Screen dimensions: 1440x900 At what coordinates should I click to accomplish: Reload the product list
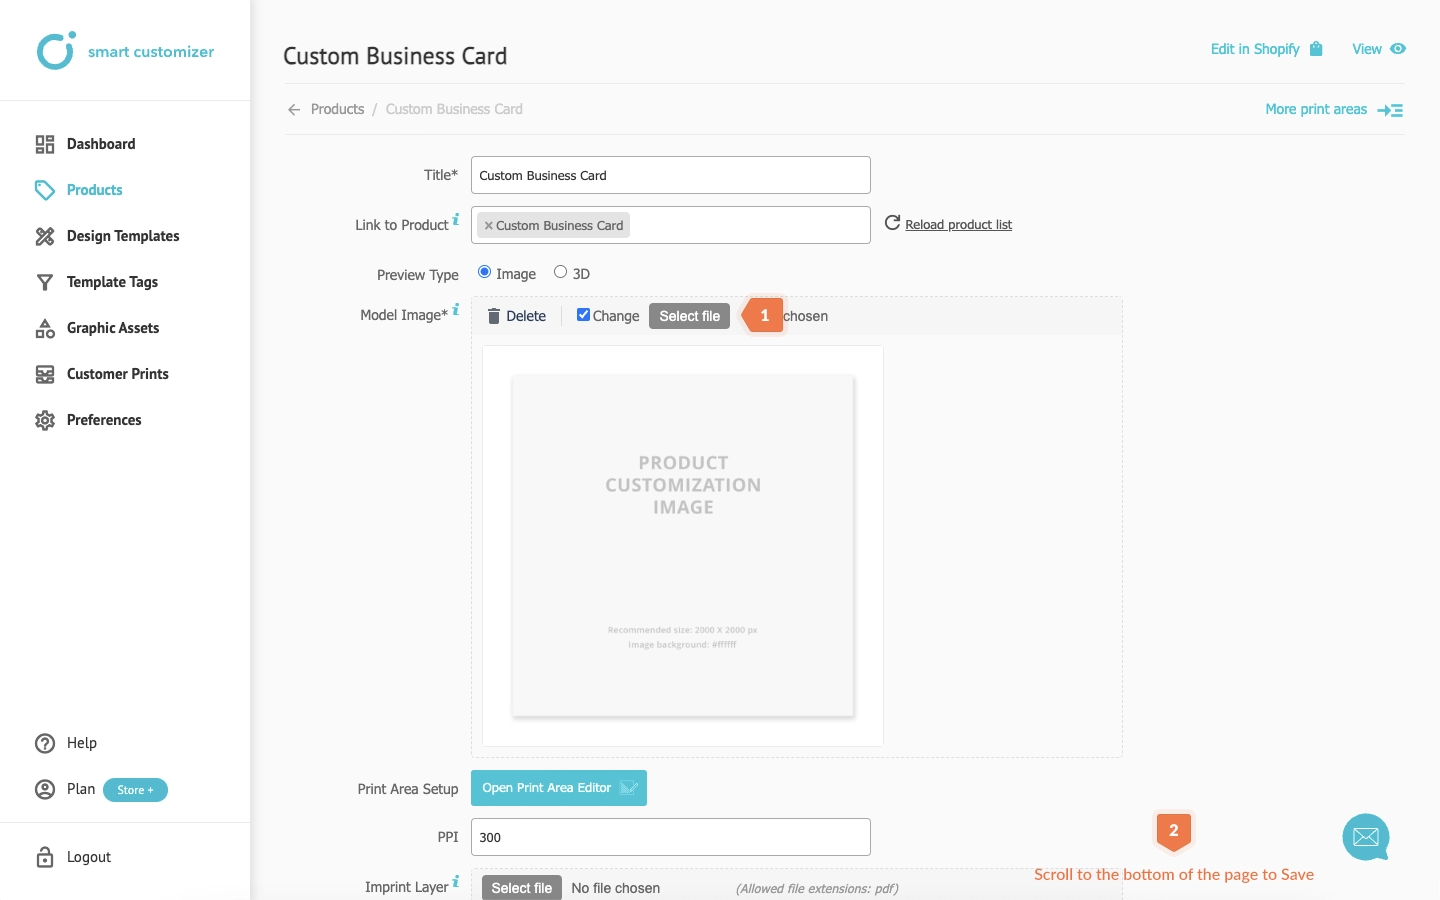957,224
